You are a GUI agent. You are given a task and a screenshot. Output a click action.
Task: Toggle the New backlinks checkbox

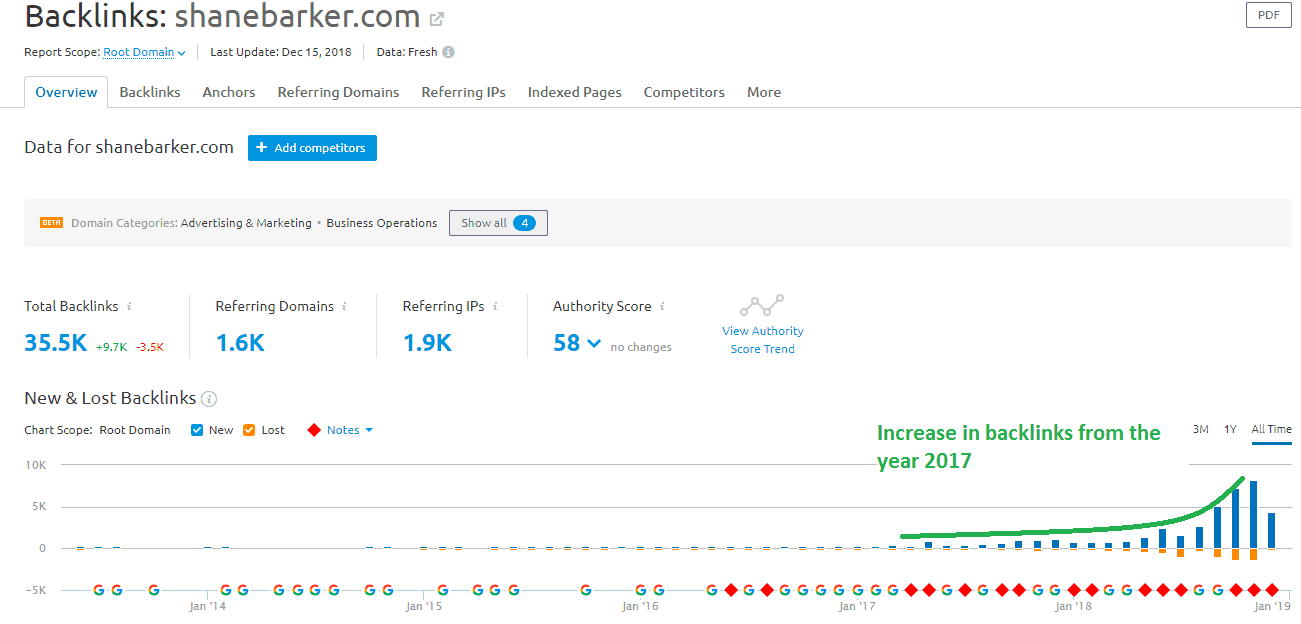pyautogui.click(x=197, y=430)
